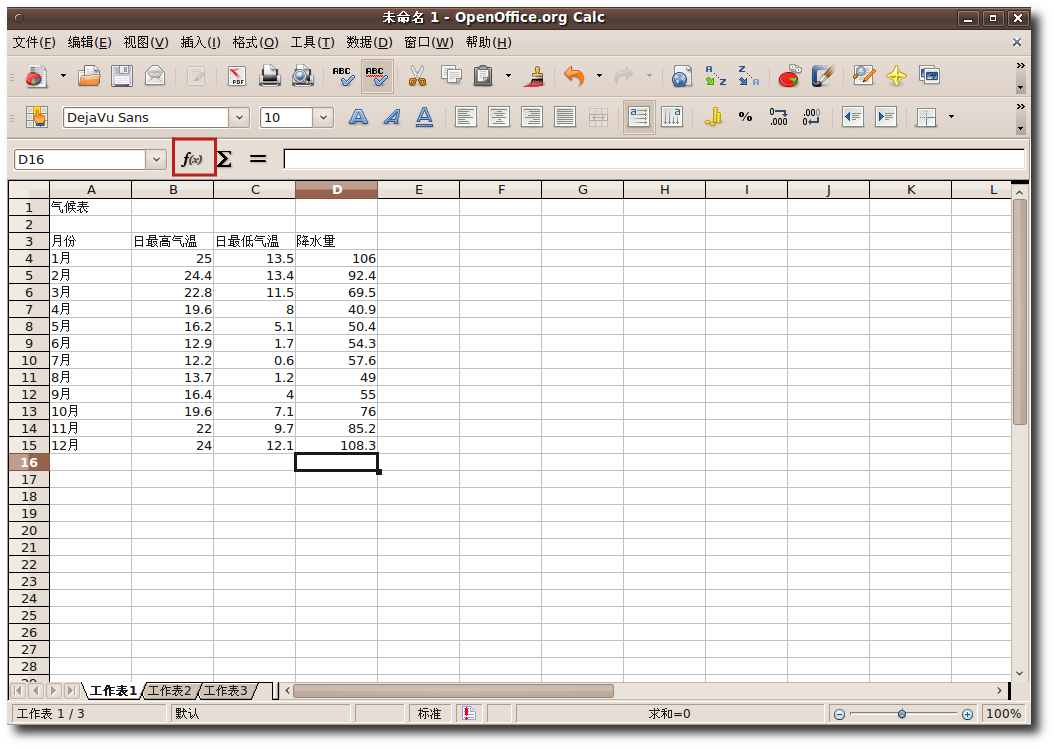Apply currency number format
Screen dimensions: 1054x748
713,118
